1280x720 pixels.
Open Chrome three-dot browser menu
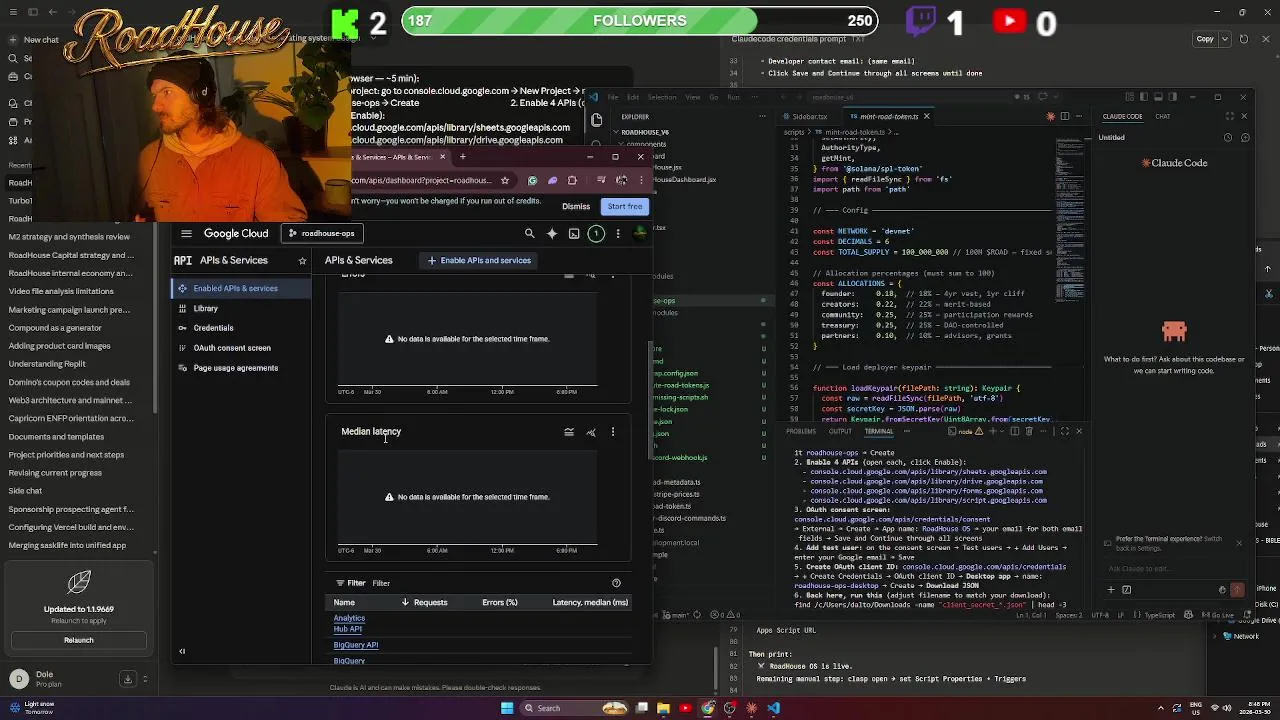(642, 181)
